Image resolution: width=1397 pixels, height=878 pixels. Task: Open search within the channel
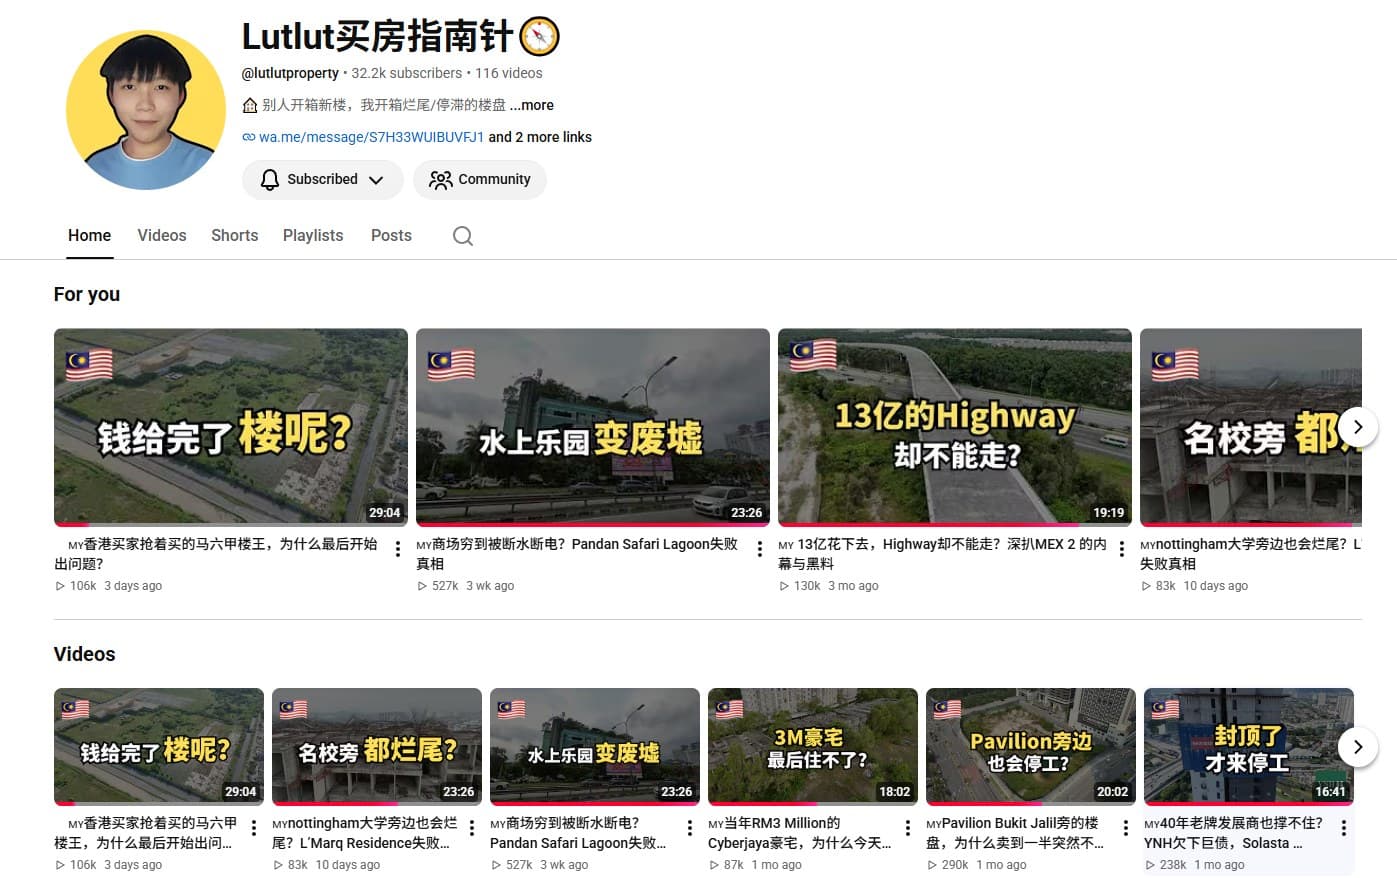point(462,236)
